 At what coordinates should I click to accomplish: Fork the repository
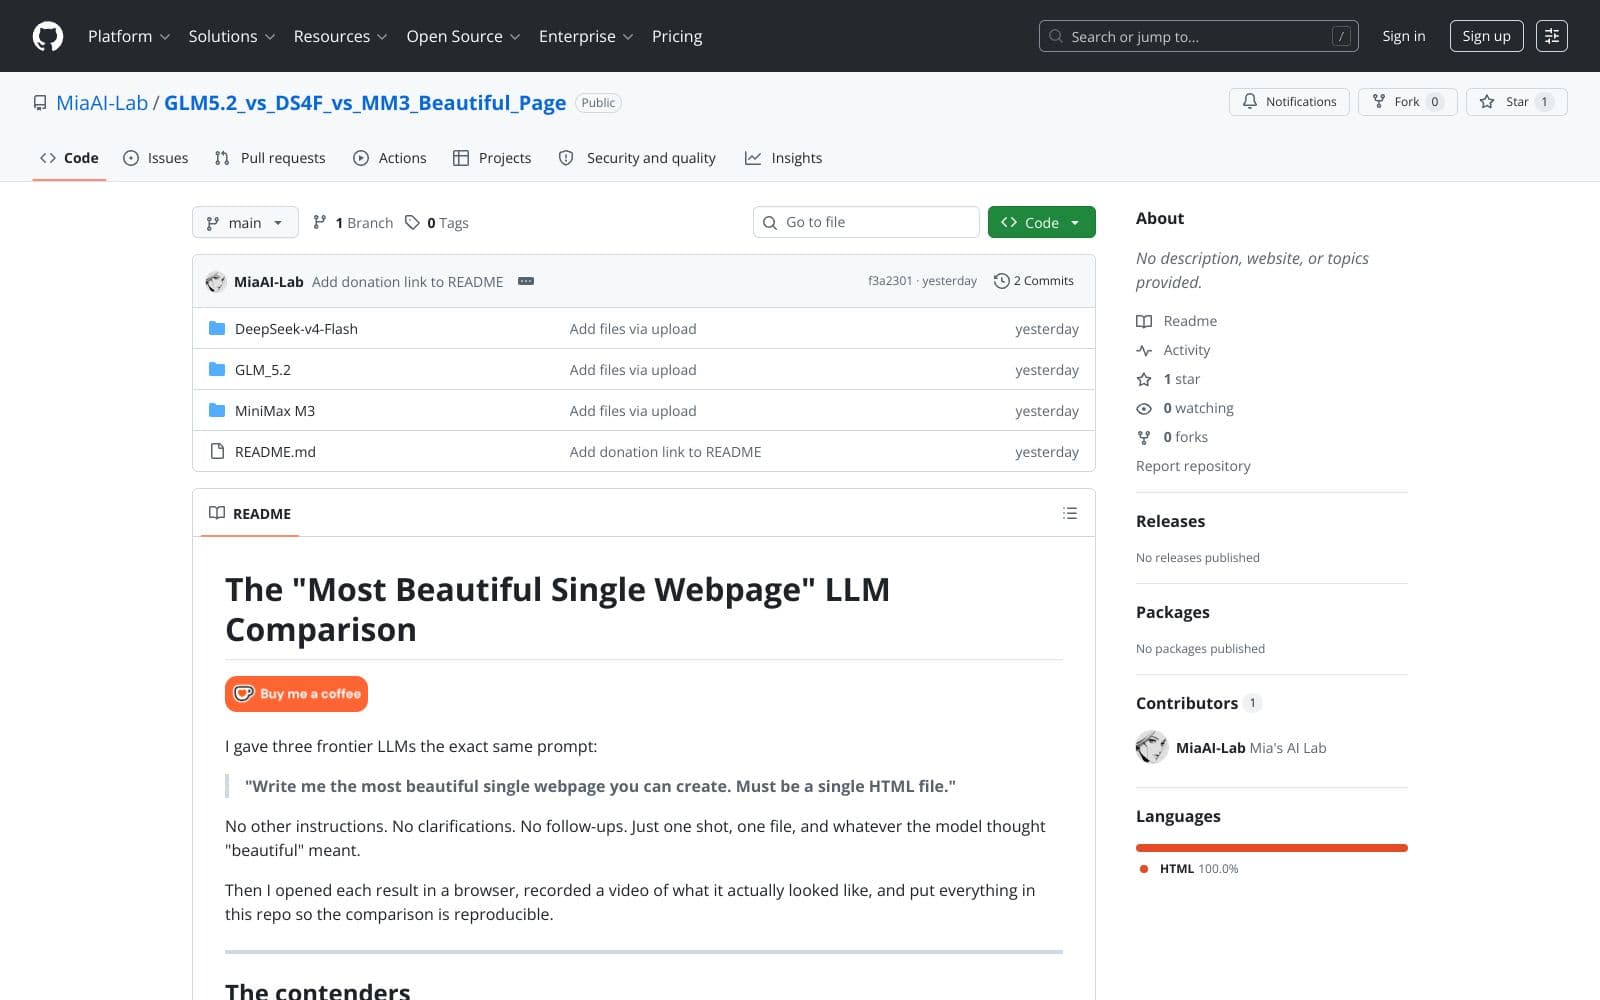(1407, 102)
